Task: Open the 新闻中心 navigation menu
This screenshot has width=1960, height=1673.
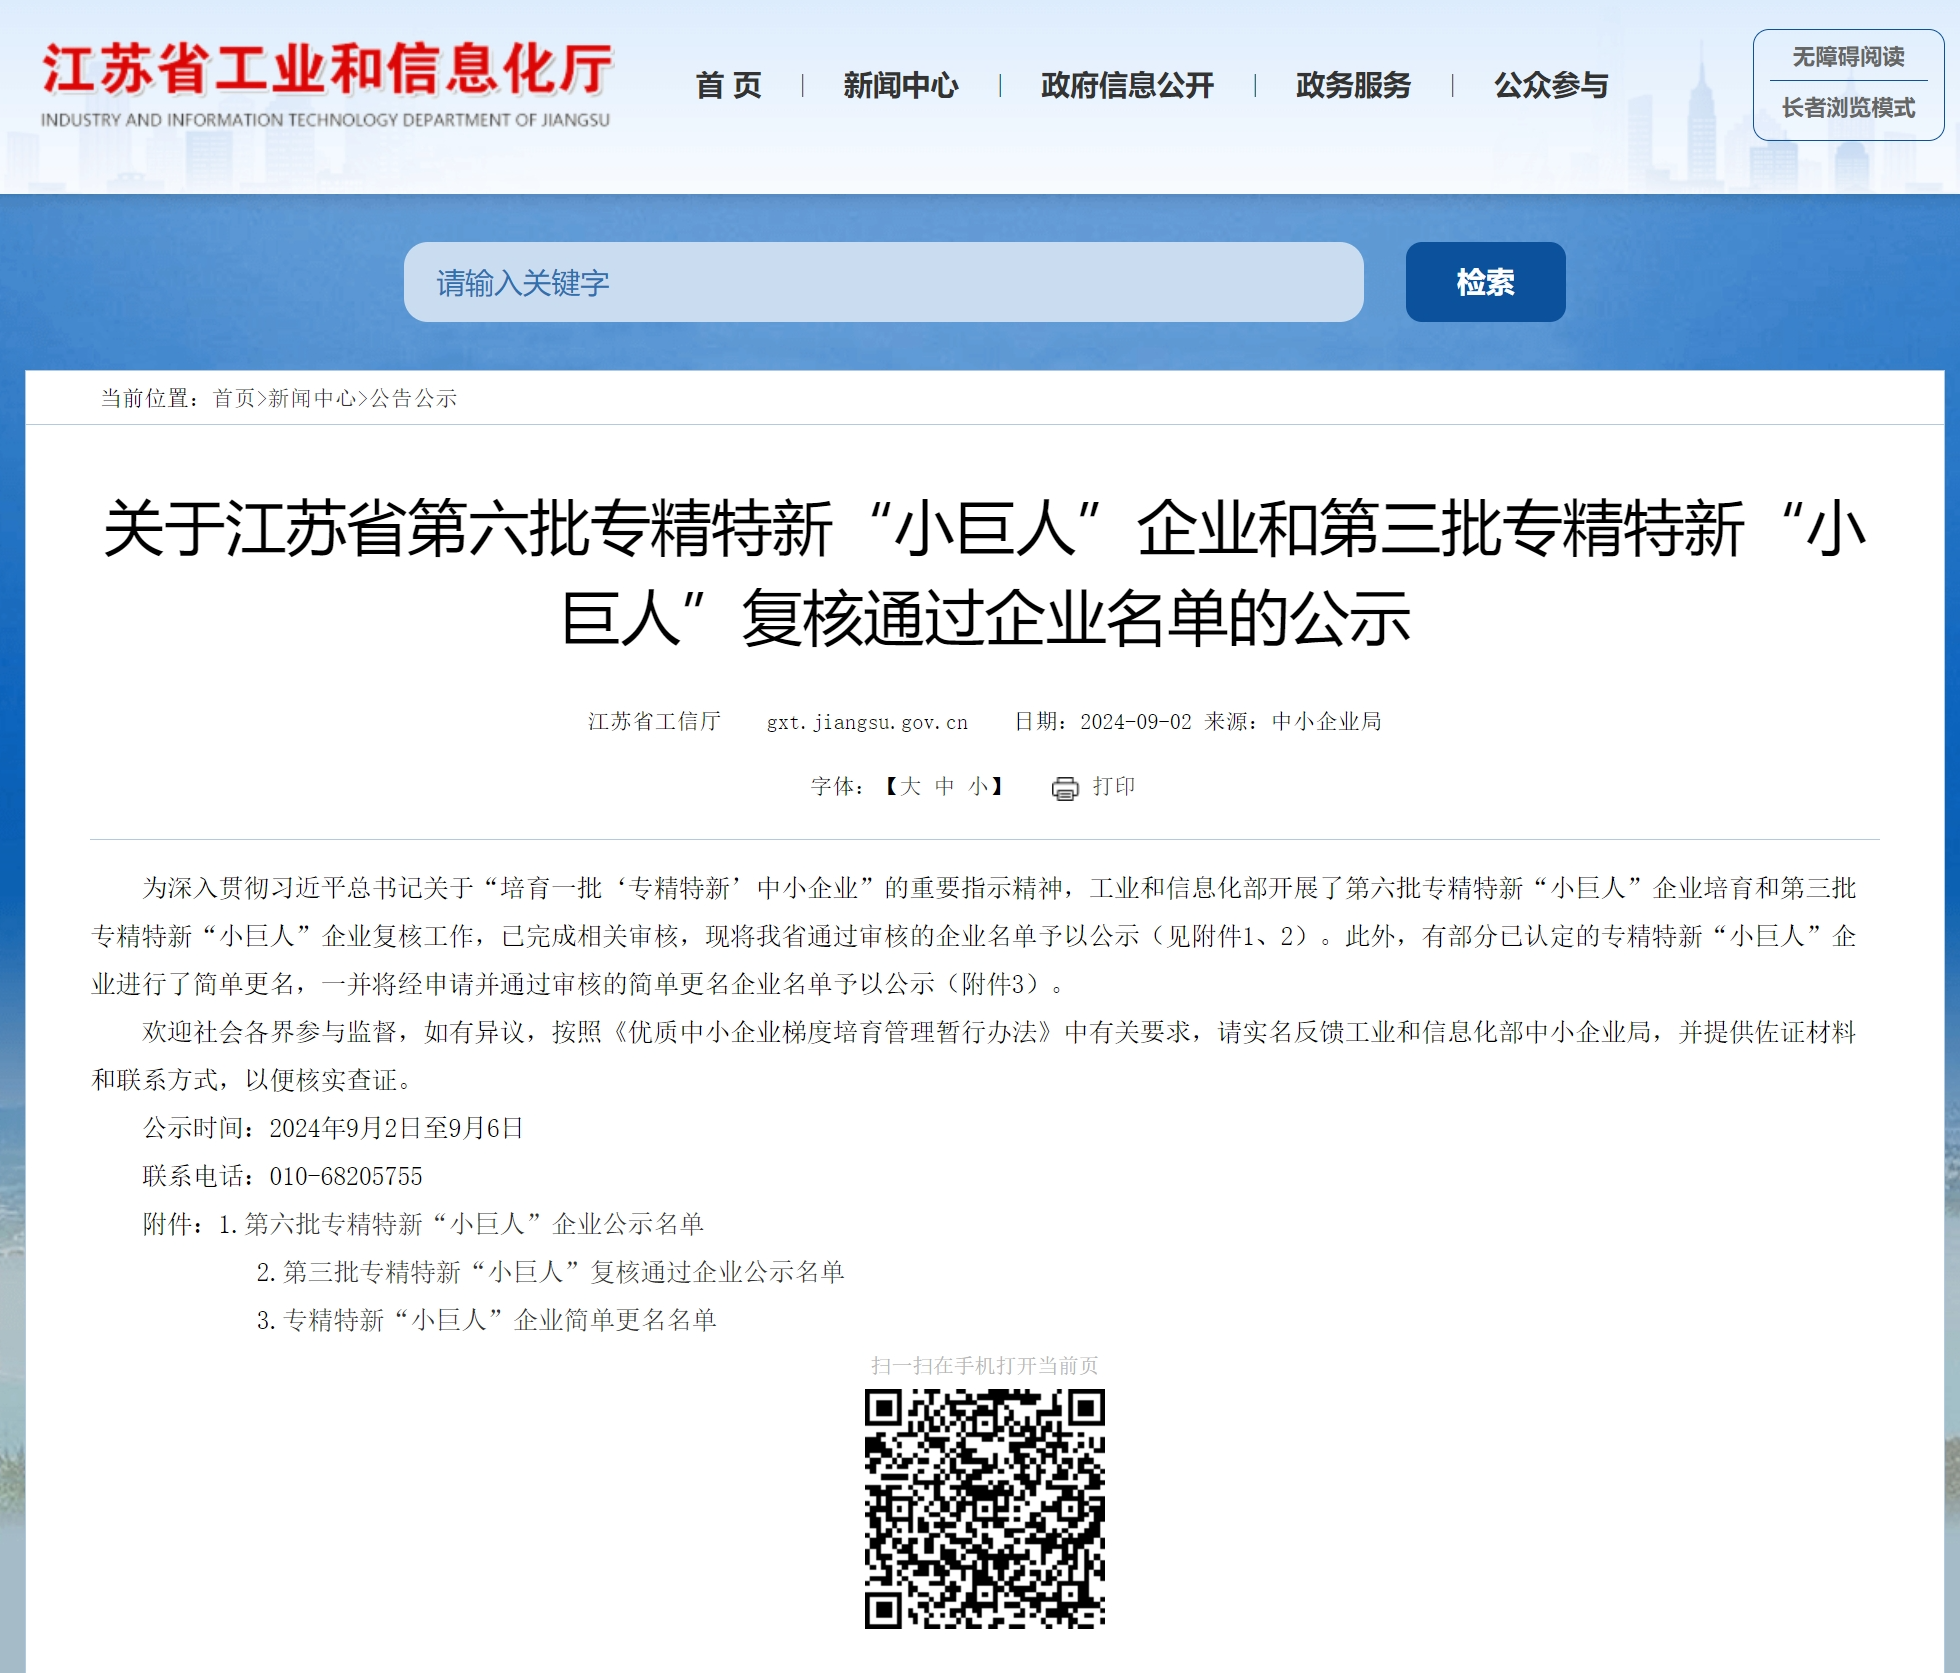Action: tap(900, 86)
